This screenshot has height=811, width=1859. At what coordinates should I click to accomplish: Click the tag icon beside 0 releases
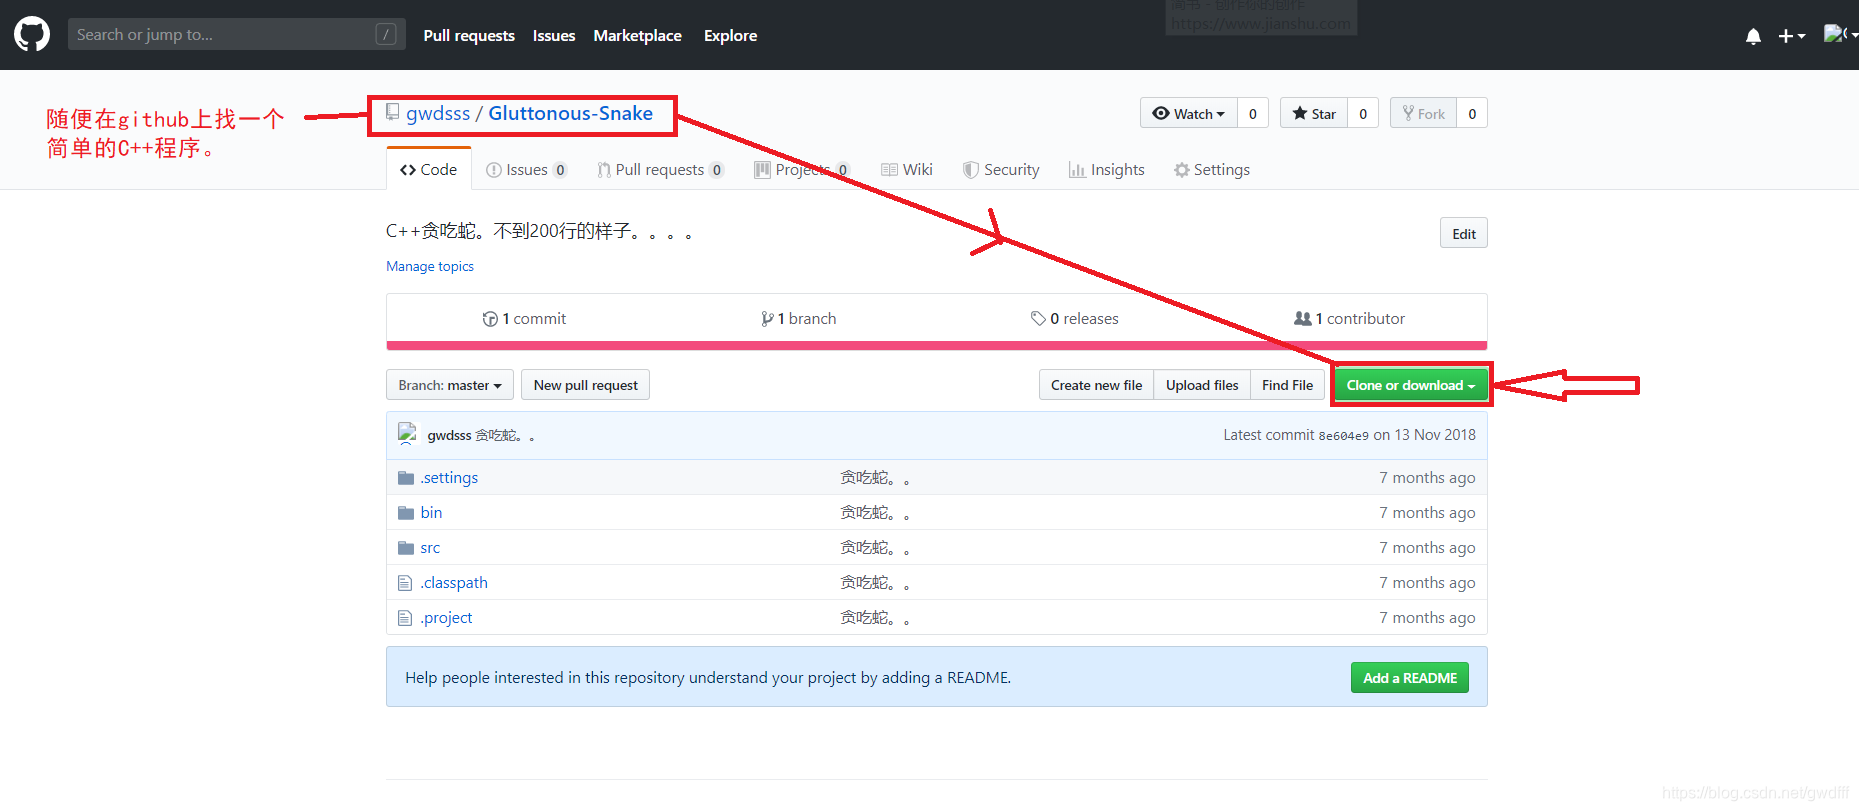tap(1038, 318)
